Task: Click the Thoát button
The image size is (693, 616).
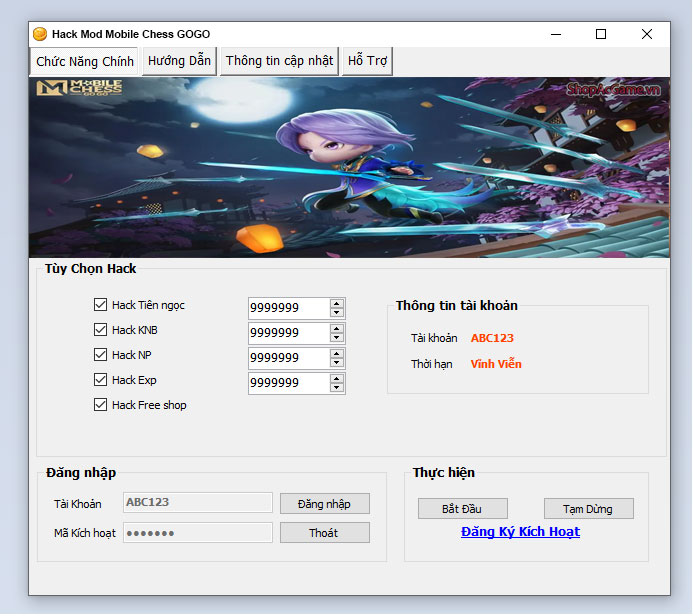Action: 324,533
